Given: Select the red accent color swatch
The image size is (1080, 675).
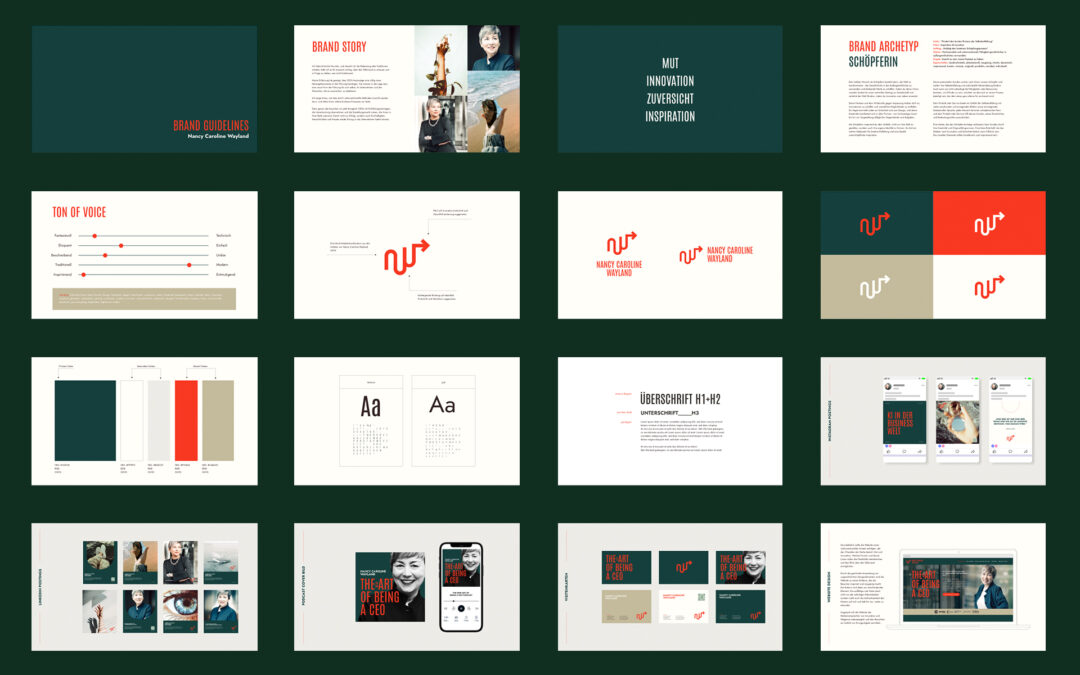Looking at the screenshot, I should (x=186, y=420).
